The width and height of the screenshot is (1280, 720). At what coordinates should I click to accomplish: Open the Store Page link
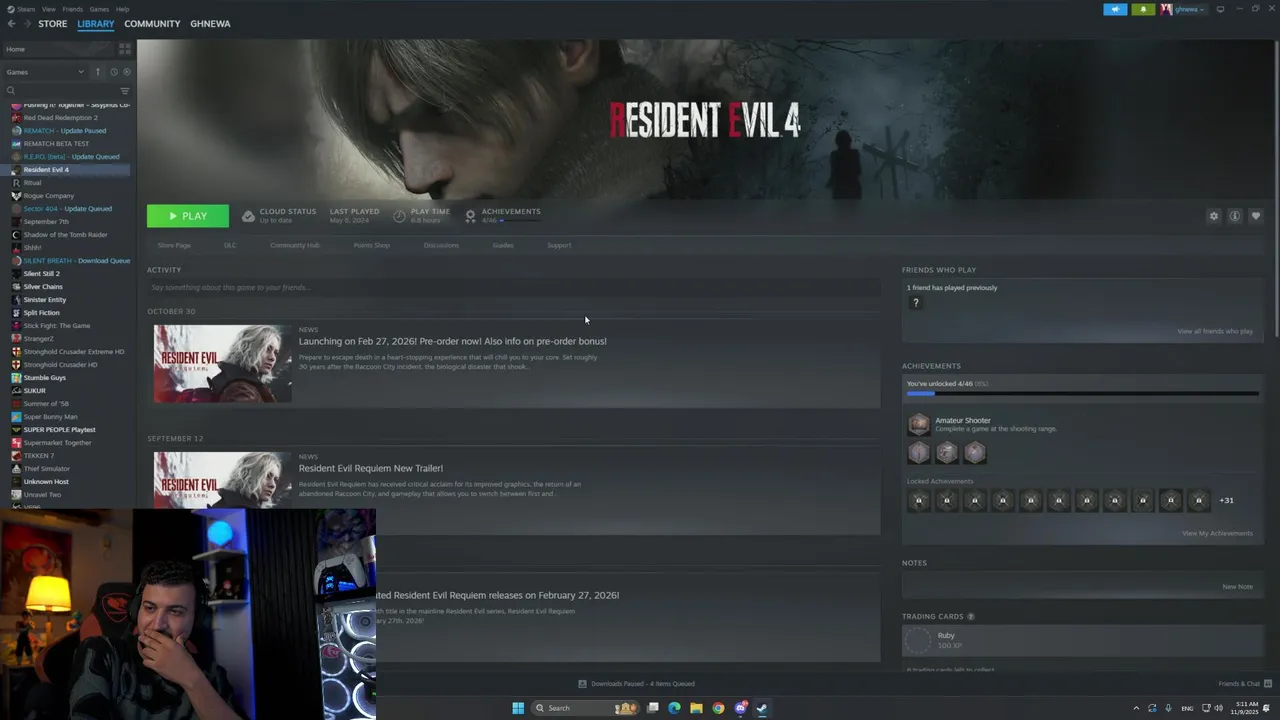click(x=174, y=245)
